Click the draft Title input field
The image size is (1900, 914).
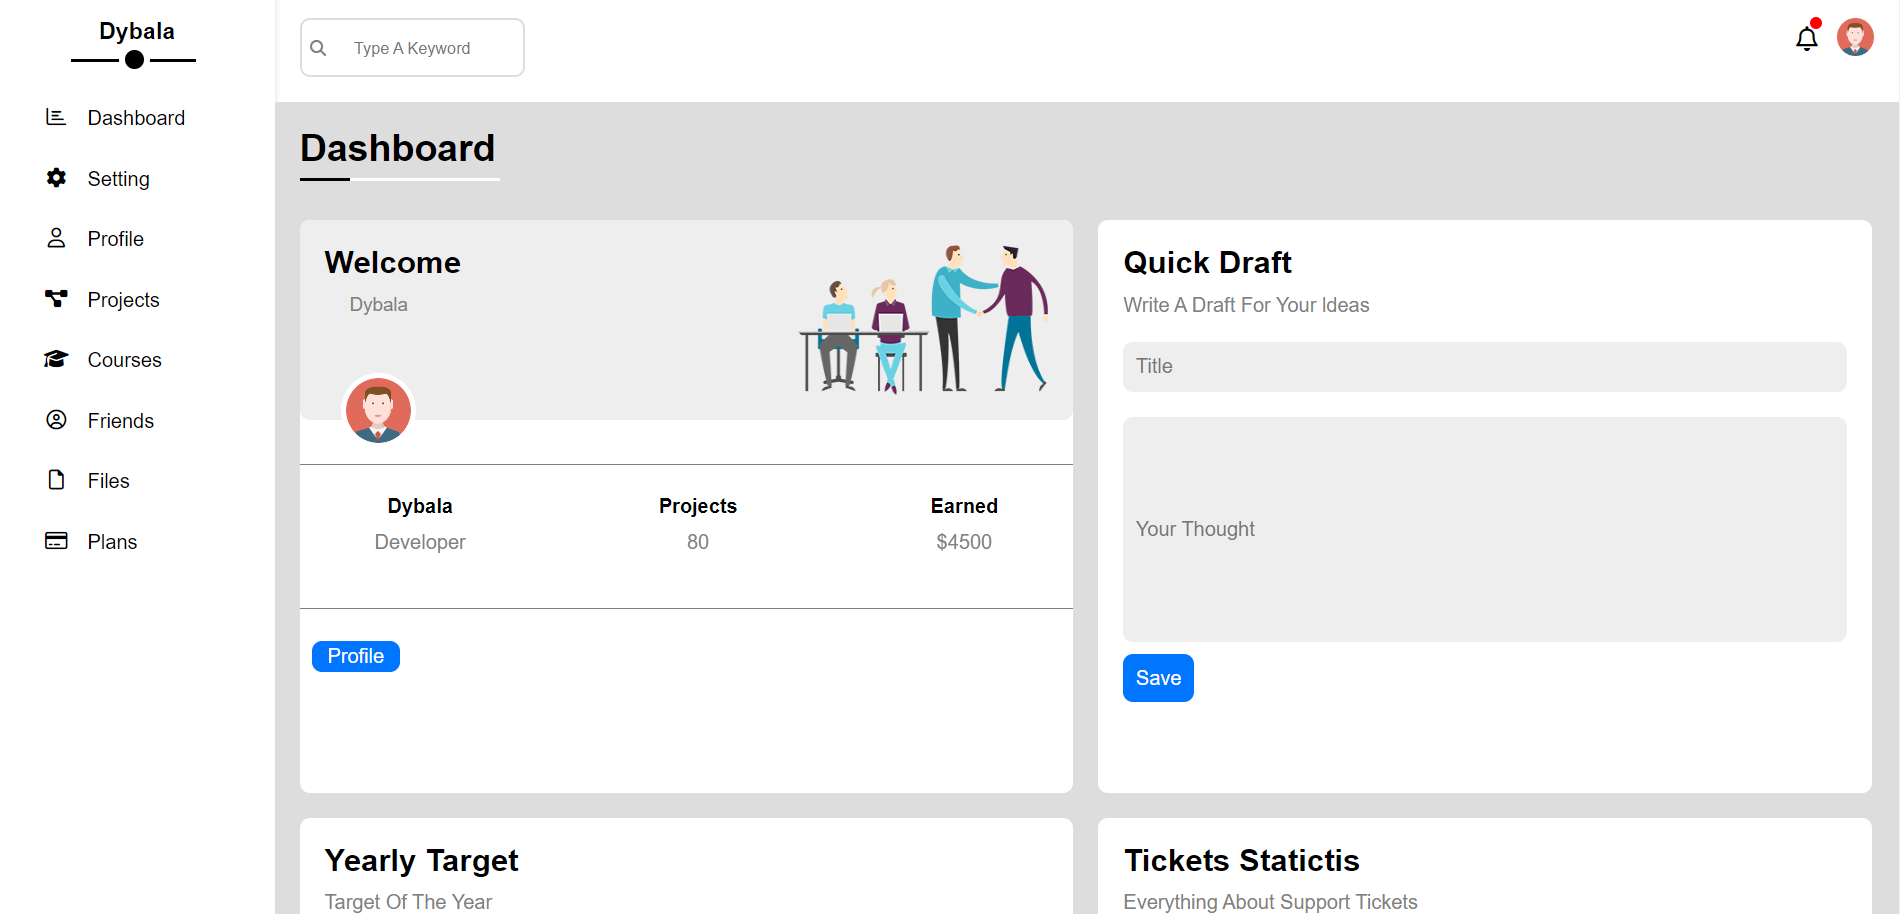1484,367
